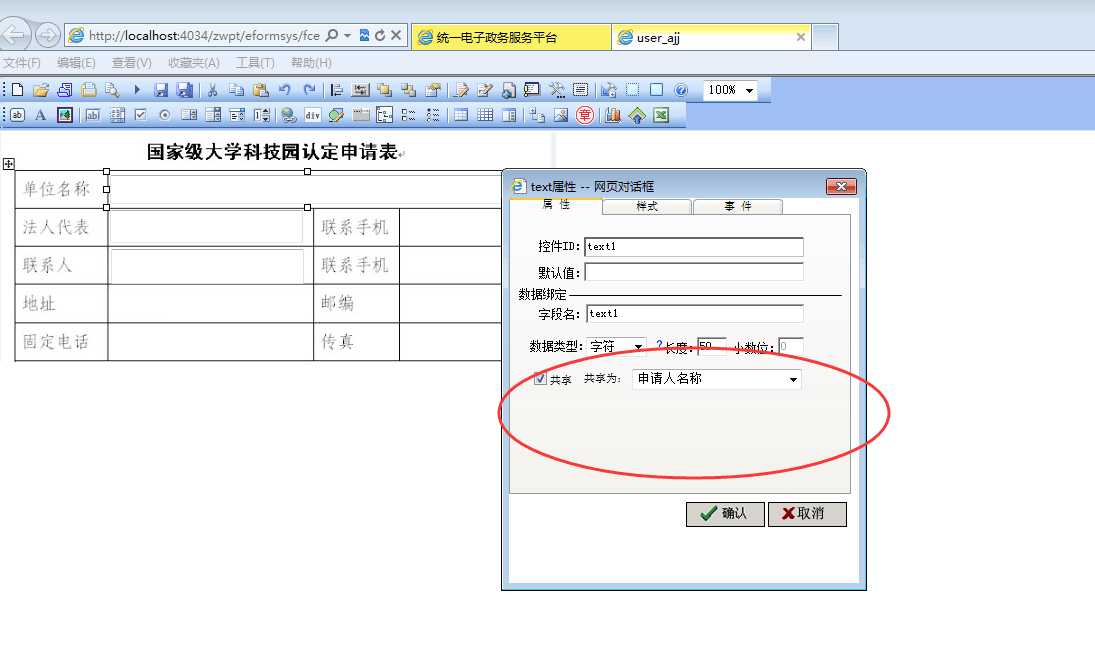Open the 数据类型 dropdown
The width and height of the screenshot is (1095, 654).
click(638, 346)
